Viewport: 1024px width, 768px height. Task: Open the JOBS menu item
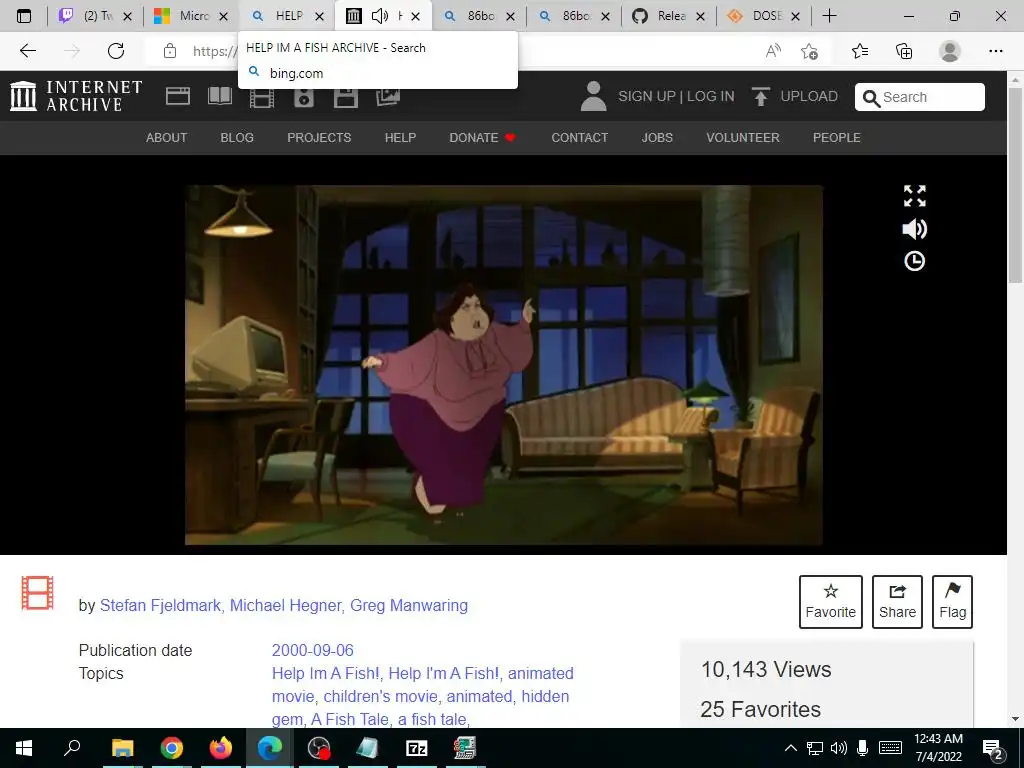point(657,138)
